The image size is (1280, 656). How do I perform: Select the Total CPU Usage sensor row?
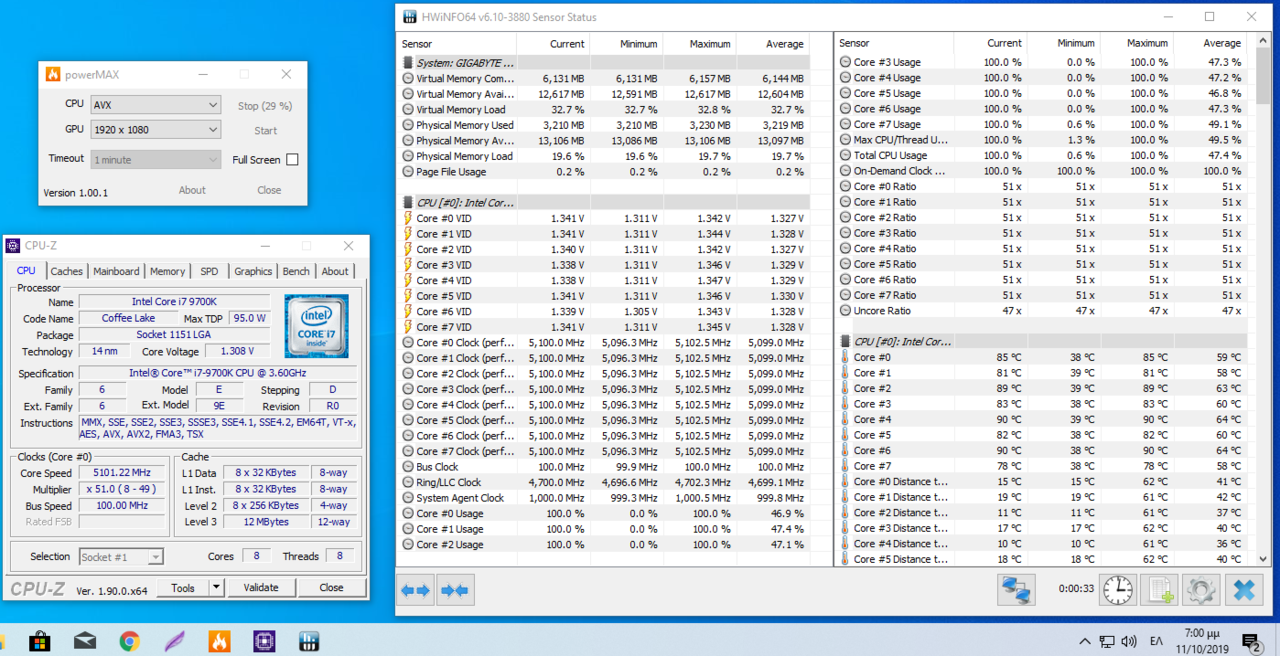(x=1041, y=156)
